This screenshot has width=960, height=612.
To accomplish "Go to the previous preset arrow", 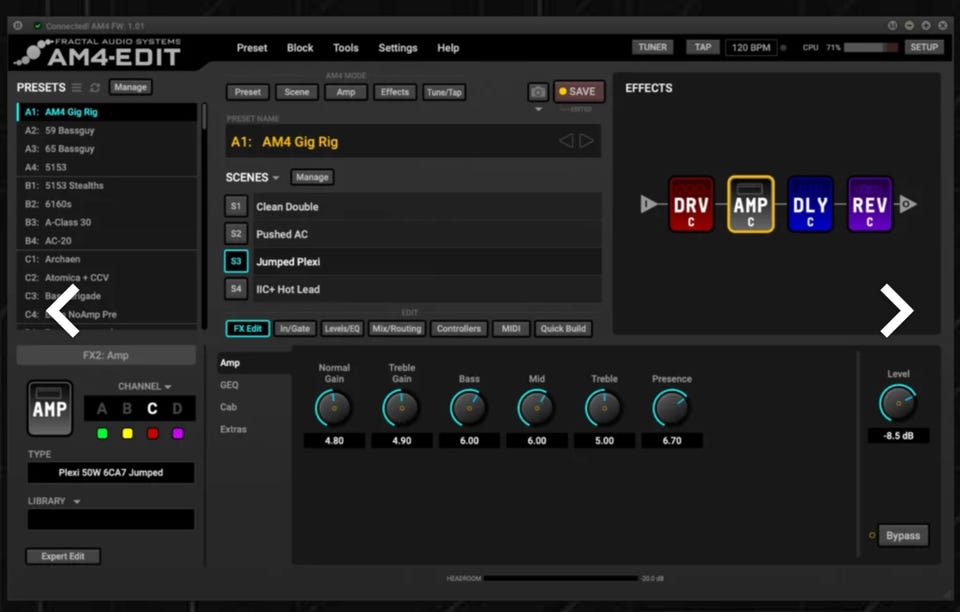I will pyautogui.click(x=566, y=141).
